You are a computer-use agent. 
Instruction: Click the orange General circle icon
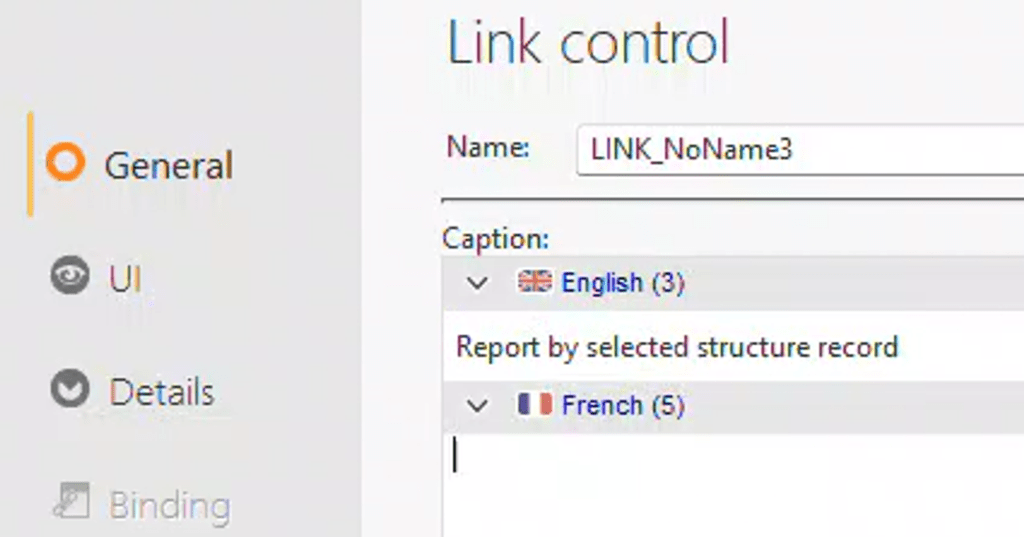(x=66, y=163)
